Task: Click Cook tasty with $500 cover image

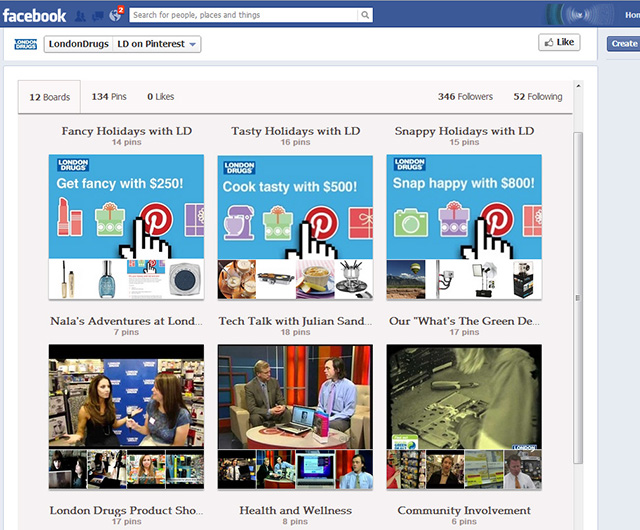Action: coord(295,207)
